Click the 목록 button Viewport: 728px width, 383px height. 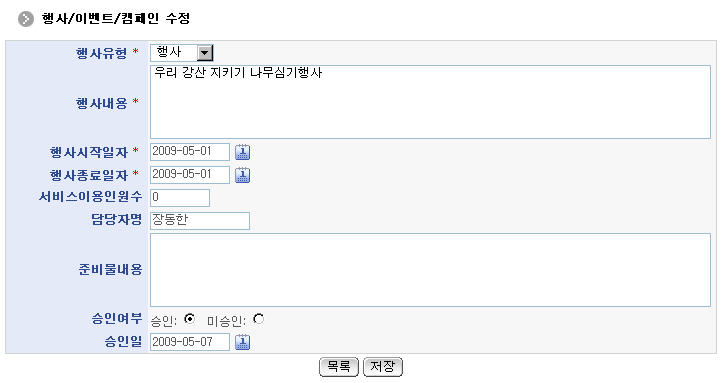click(x=338, y=367)
